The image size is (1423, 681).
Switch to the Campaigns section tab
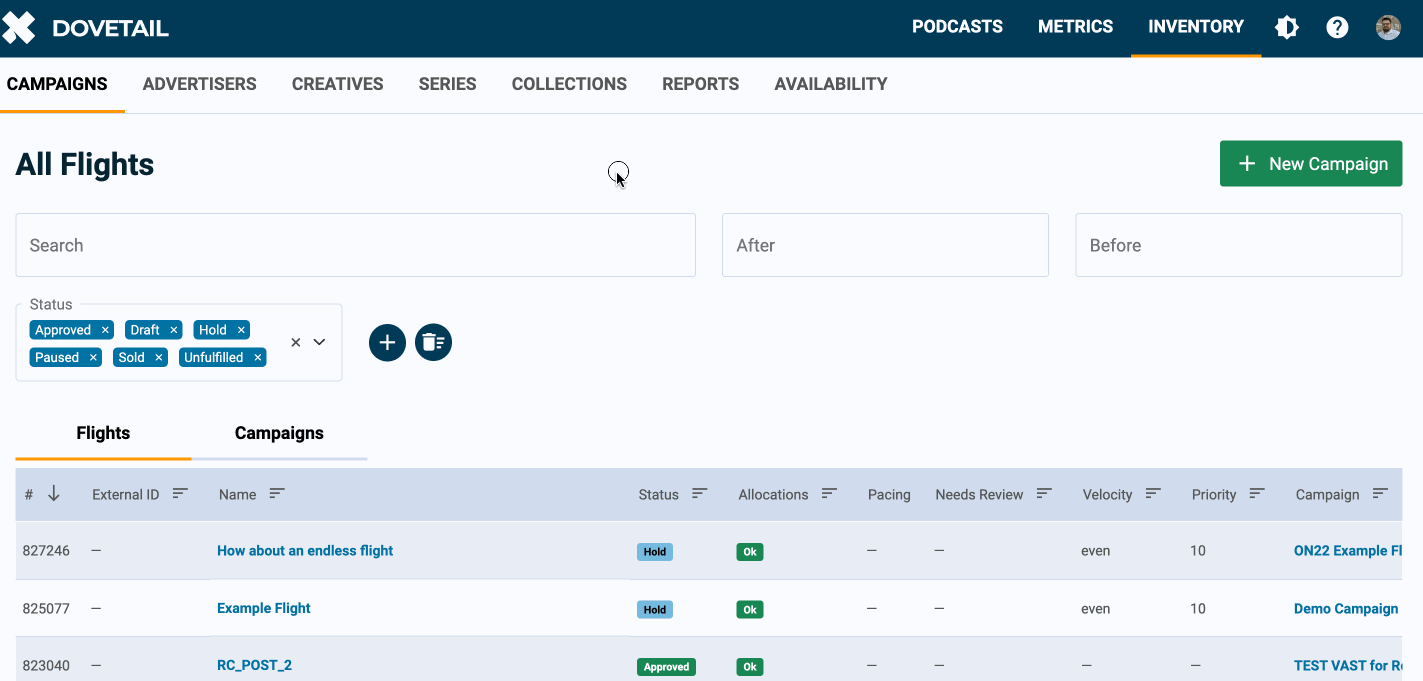tap(57, 84)
